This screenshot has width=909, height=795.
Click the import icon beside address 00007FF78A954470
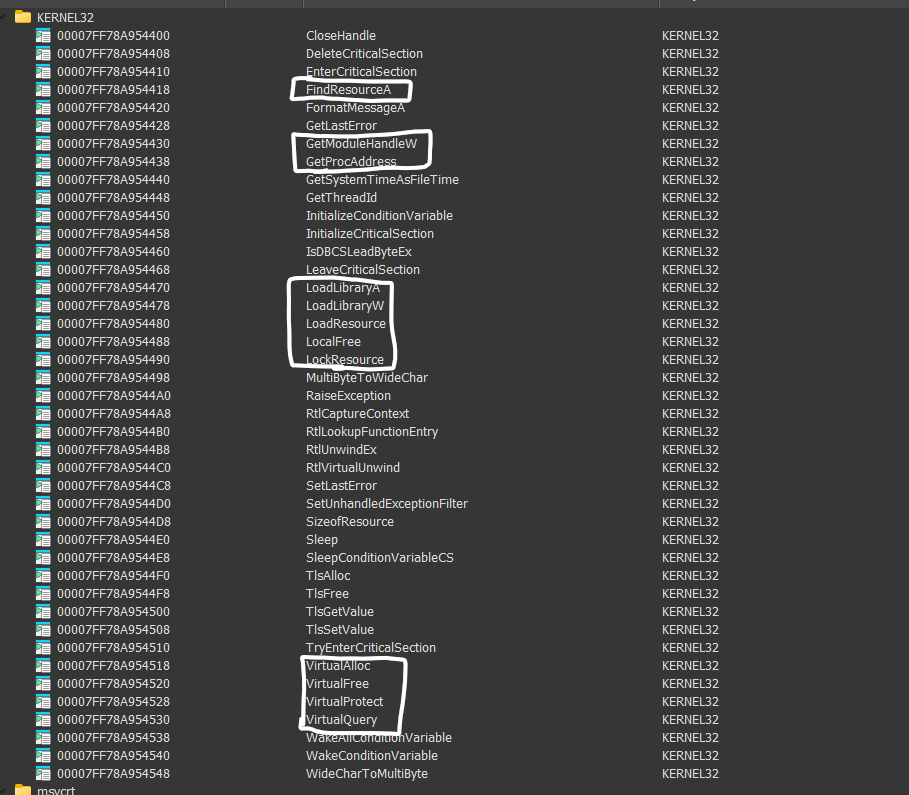tap(43, 288)
